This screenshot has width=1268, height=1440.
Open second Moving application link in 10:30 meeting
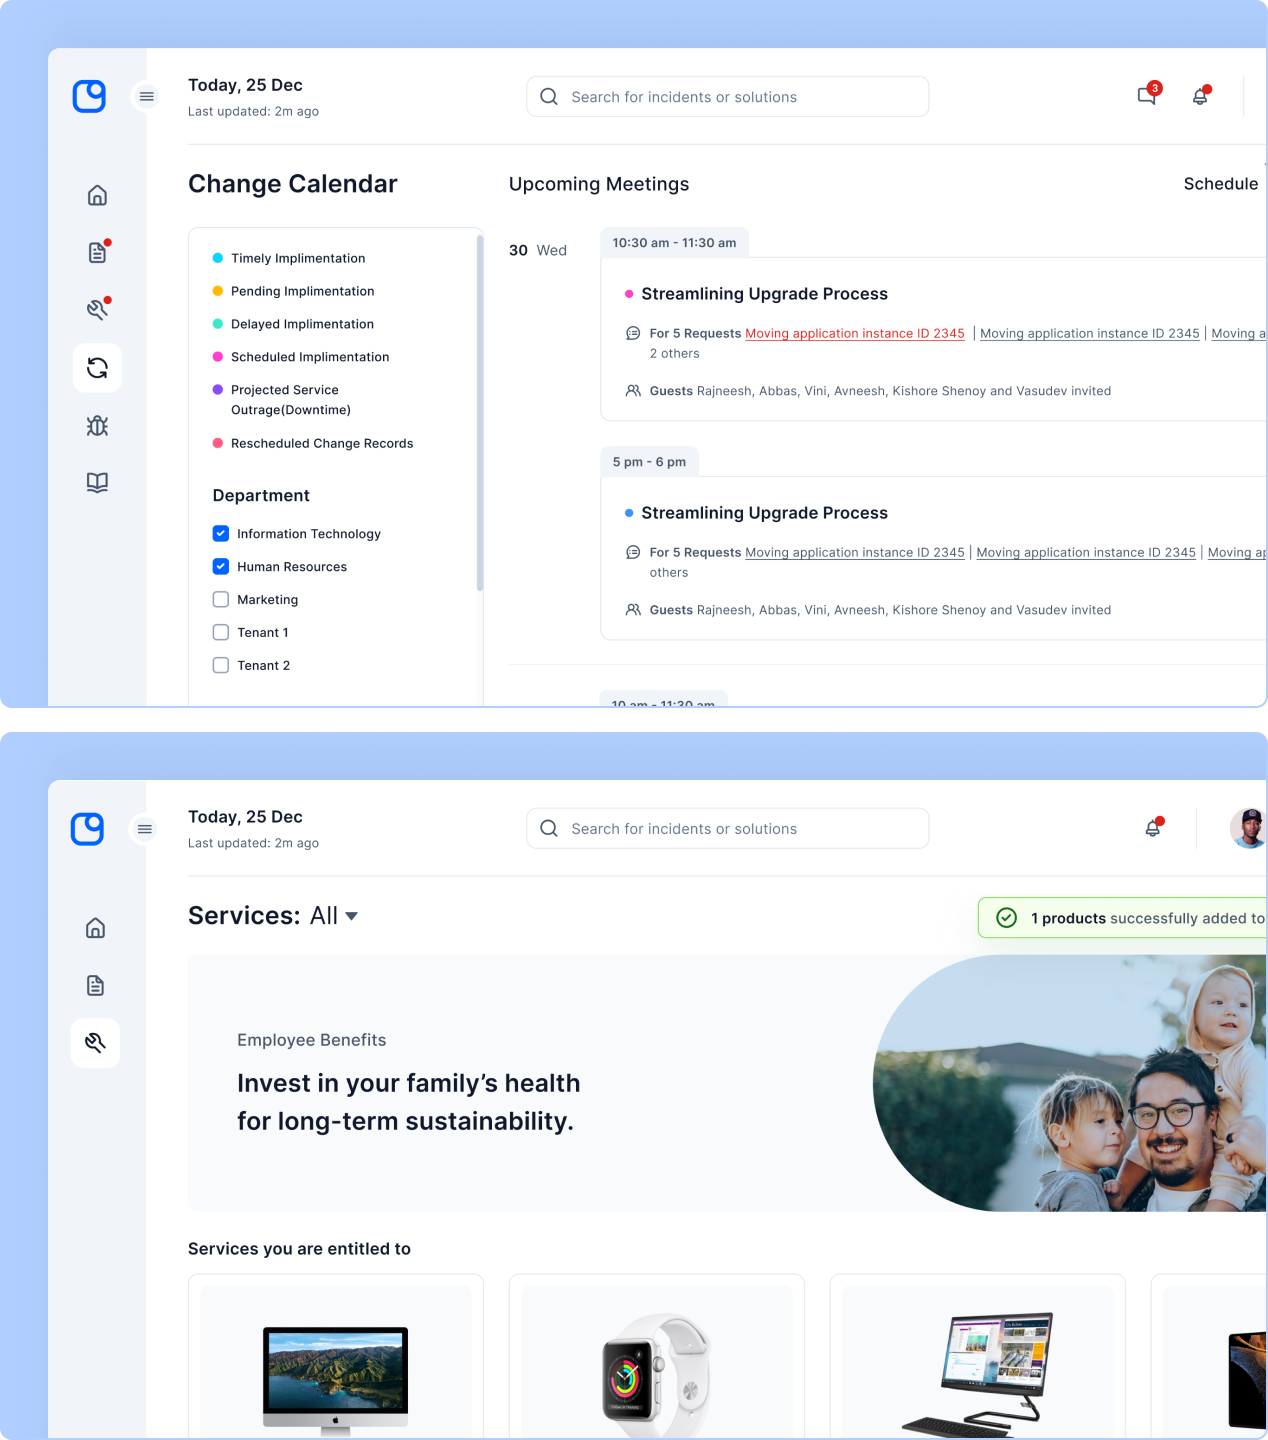click(x=1090, y=334)
